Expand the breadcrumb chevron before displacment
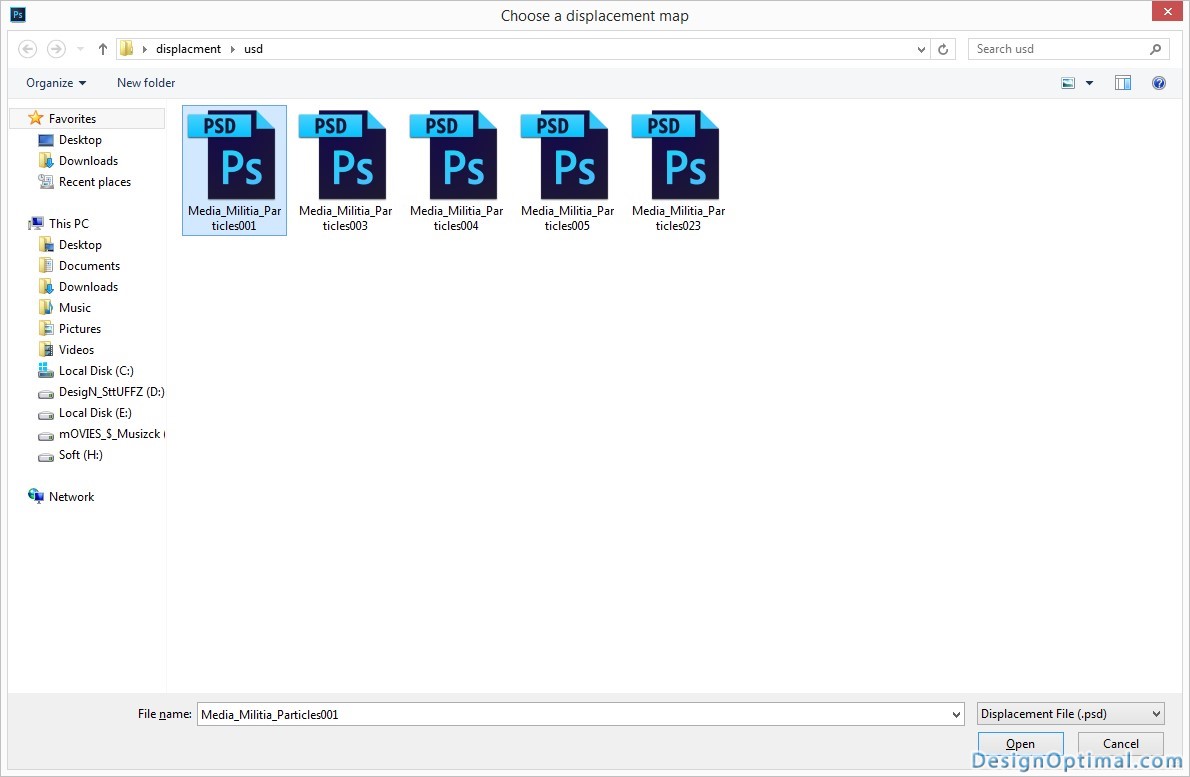 pos(144,49)
